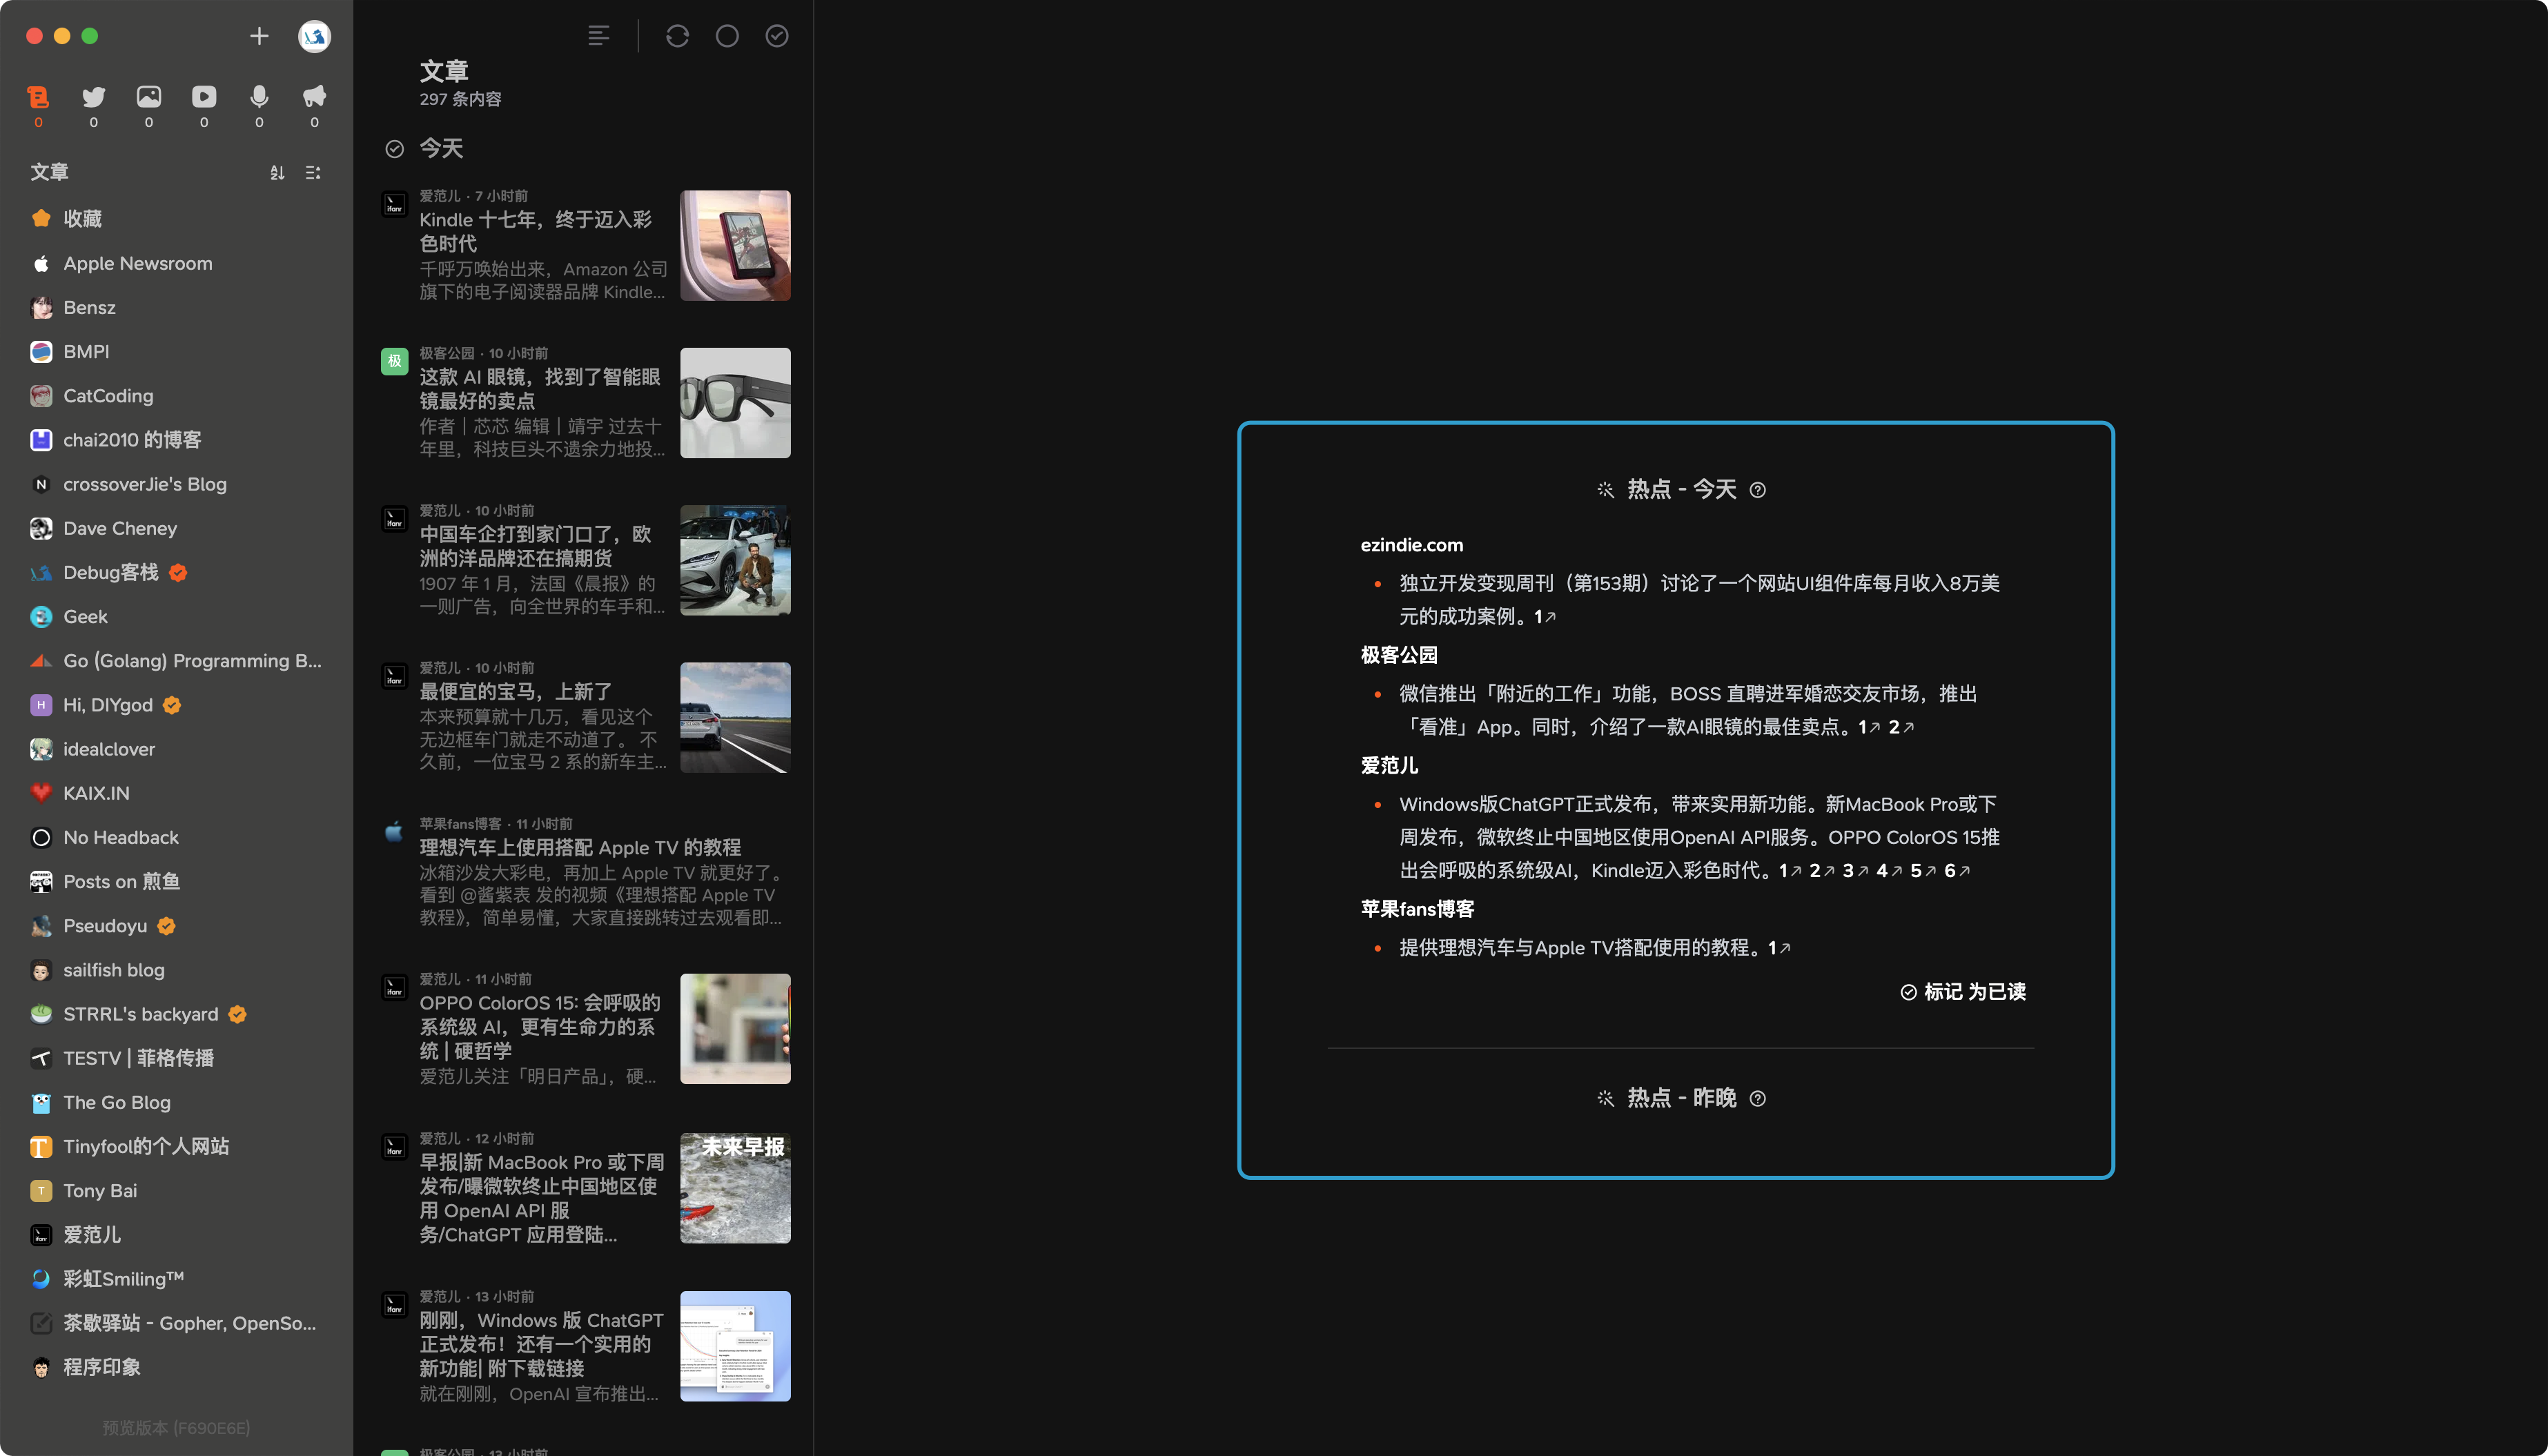Click 标记 为已读 button

pos(1963,991)
